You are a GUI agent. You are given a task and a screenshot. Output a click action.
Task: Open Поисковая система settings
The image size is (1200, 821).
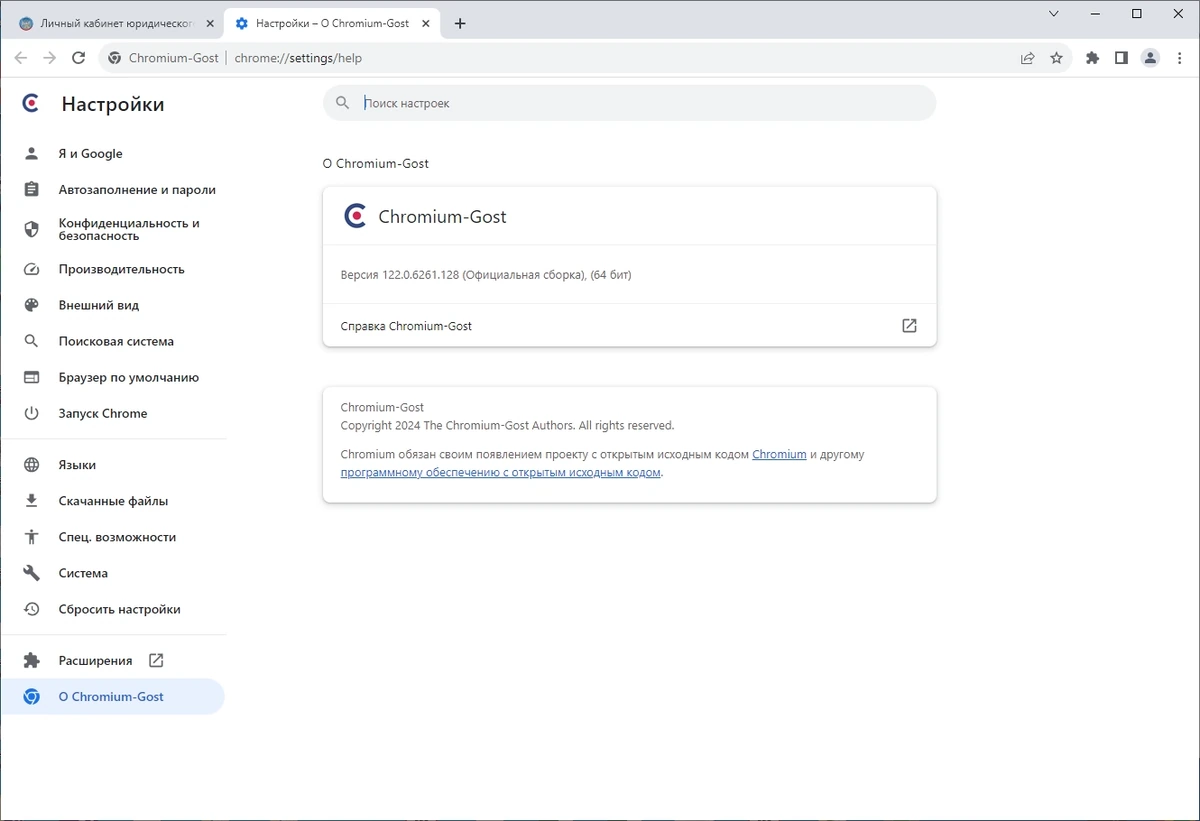(113, 341)
